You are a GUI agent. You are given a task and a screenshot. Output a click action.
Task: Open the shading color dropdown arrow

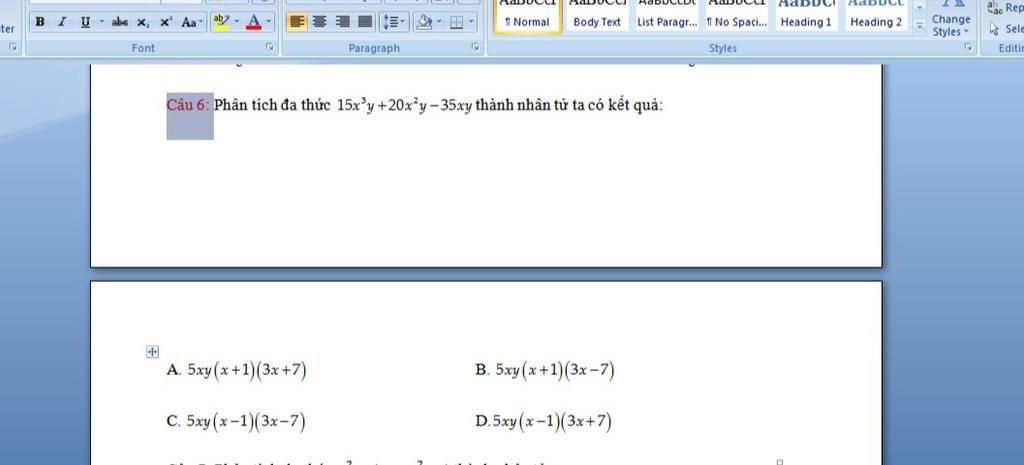(x=439, y=22)
